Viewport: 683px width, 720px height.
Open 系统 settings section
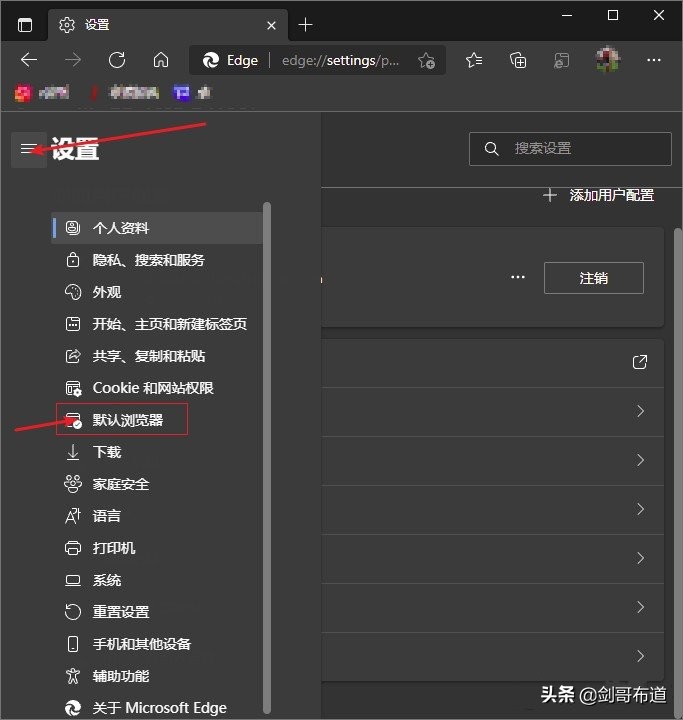[x=157, y=580]
